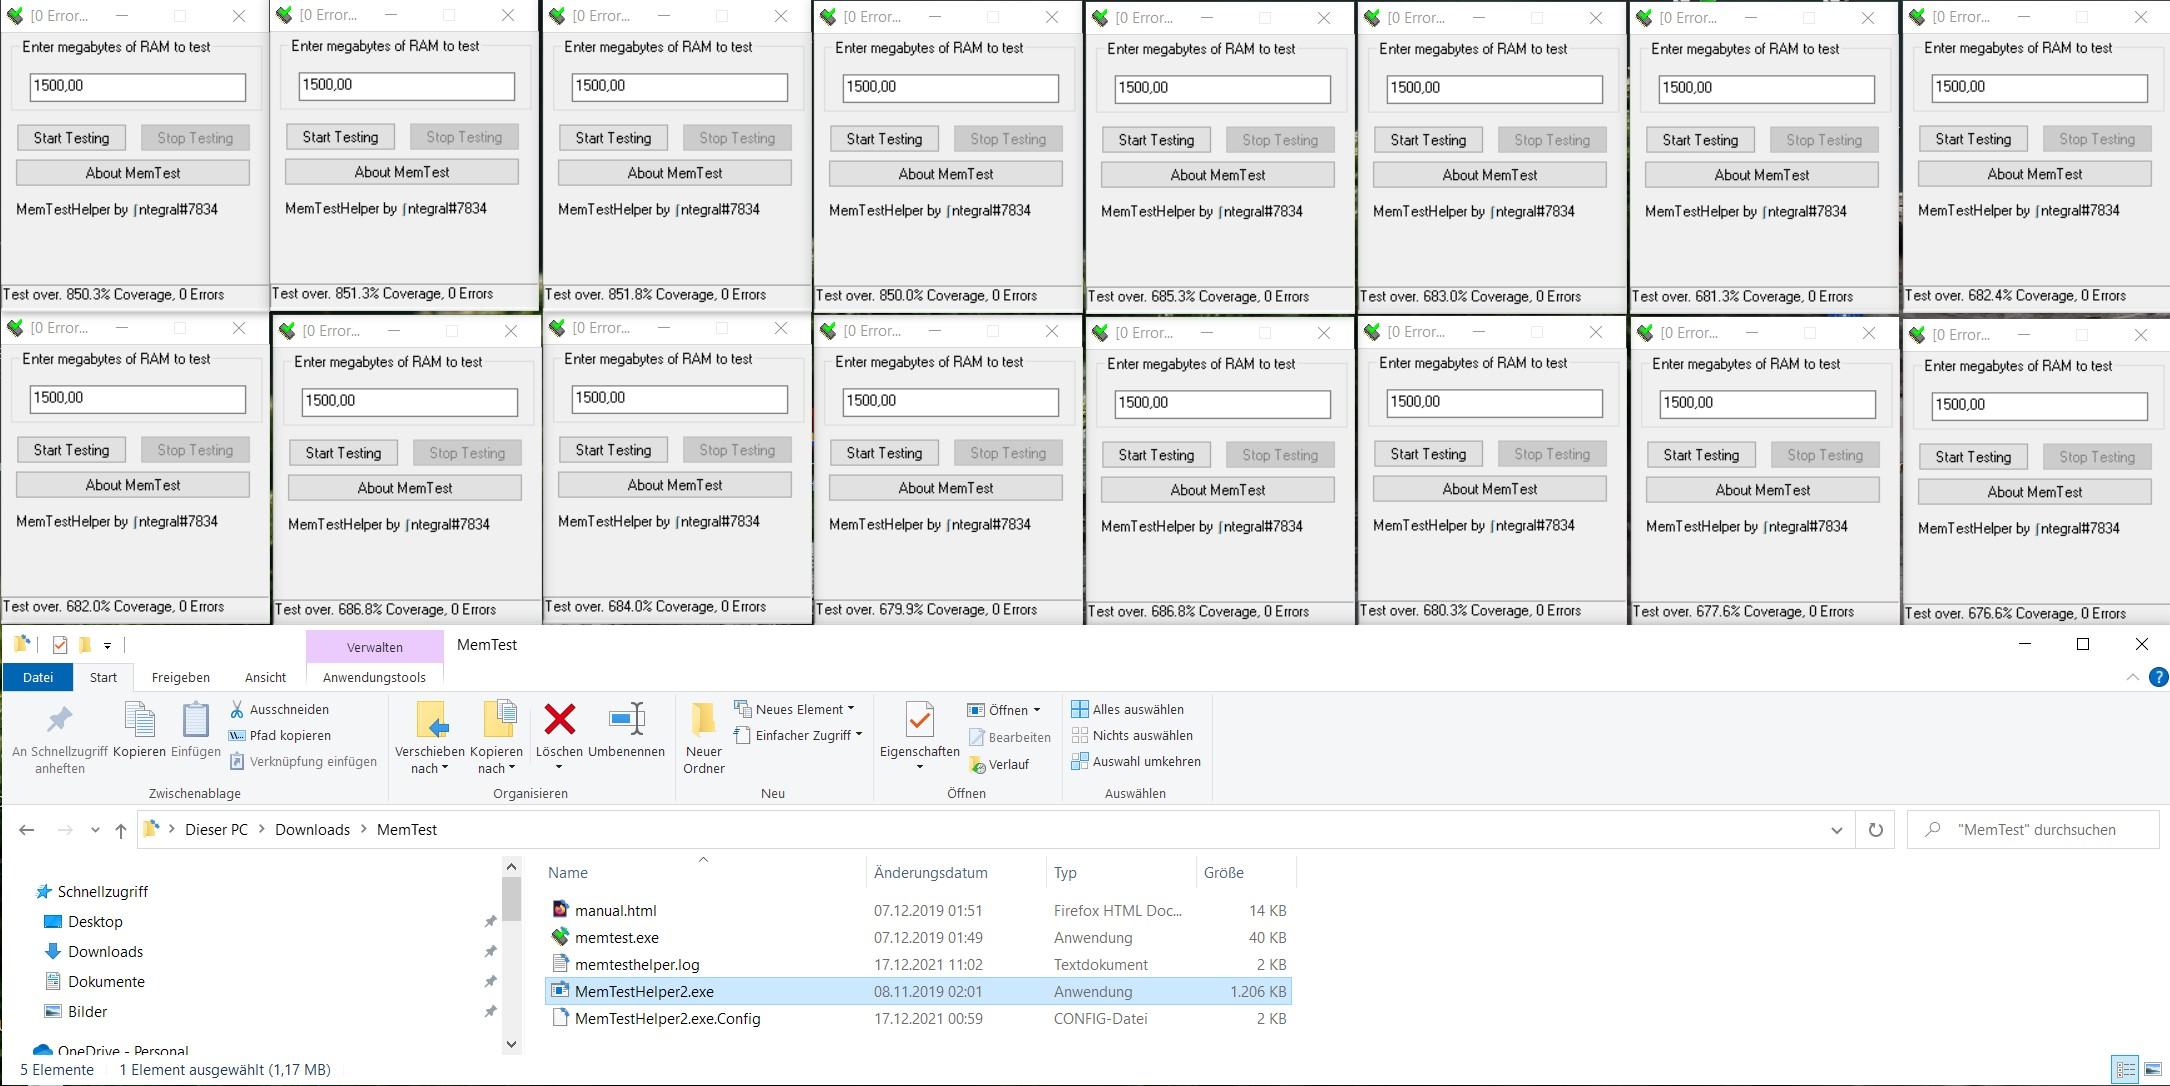Select the manual.html file icon
The height and width of the screenshot is (1086, 2170).
click(560, 910)
